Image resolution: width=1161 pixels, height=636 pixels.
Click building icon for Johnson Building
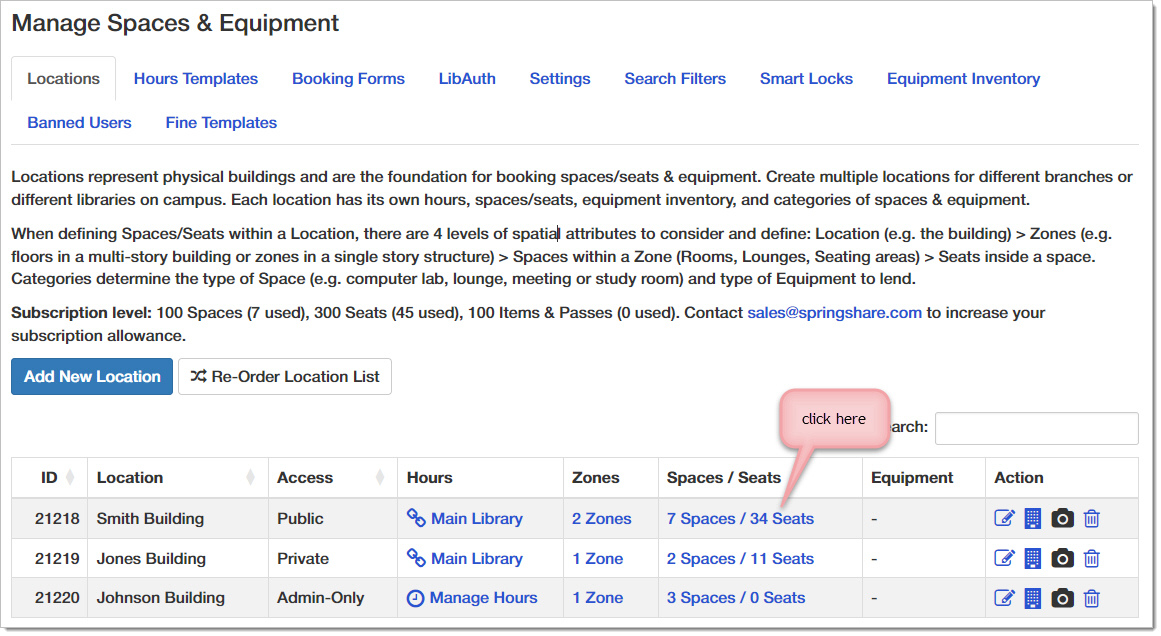tap(1033, 598)
